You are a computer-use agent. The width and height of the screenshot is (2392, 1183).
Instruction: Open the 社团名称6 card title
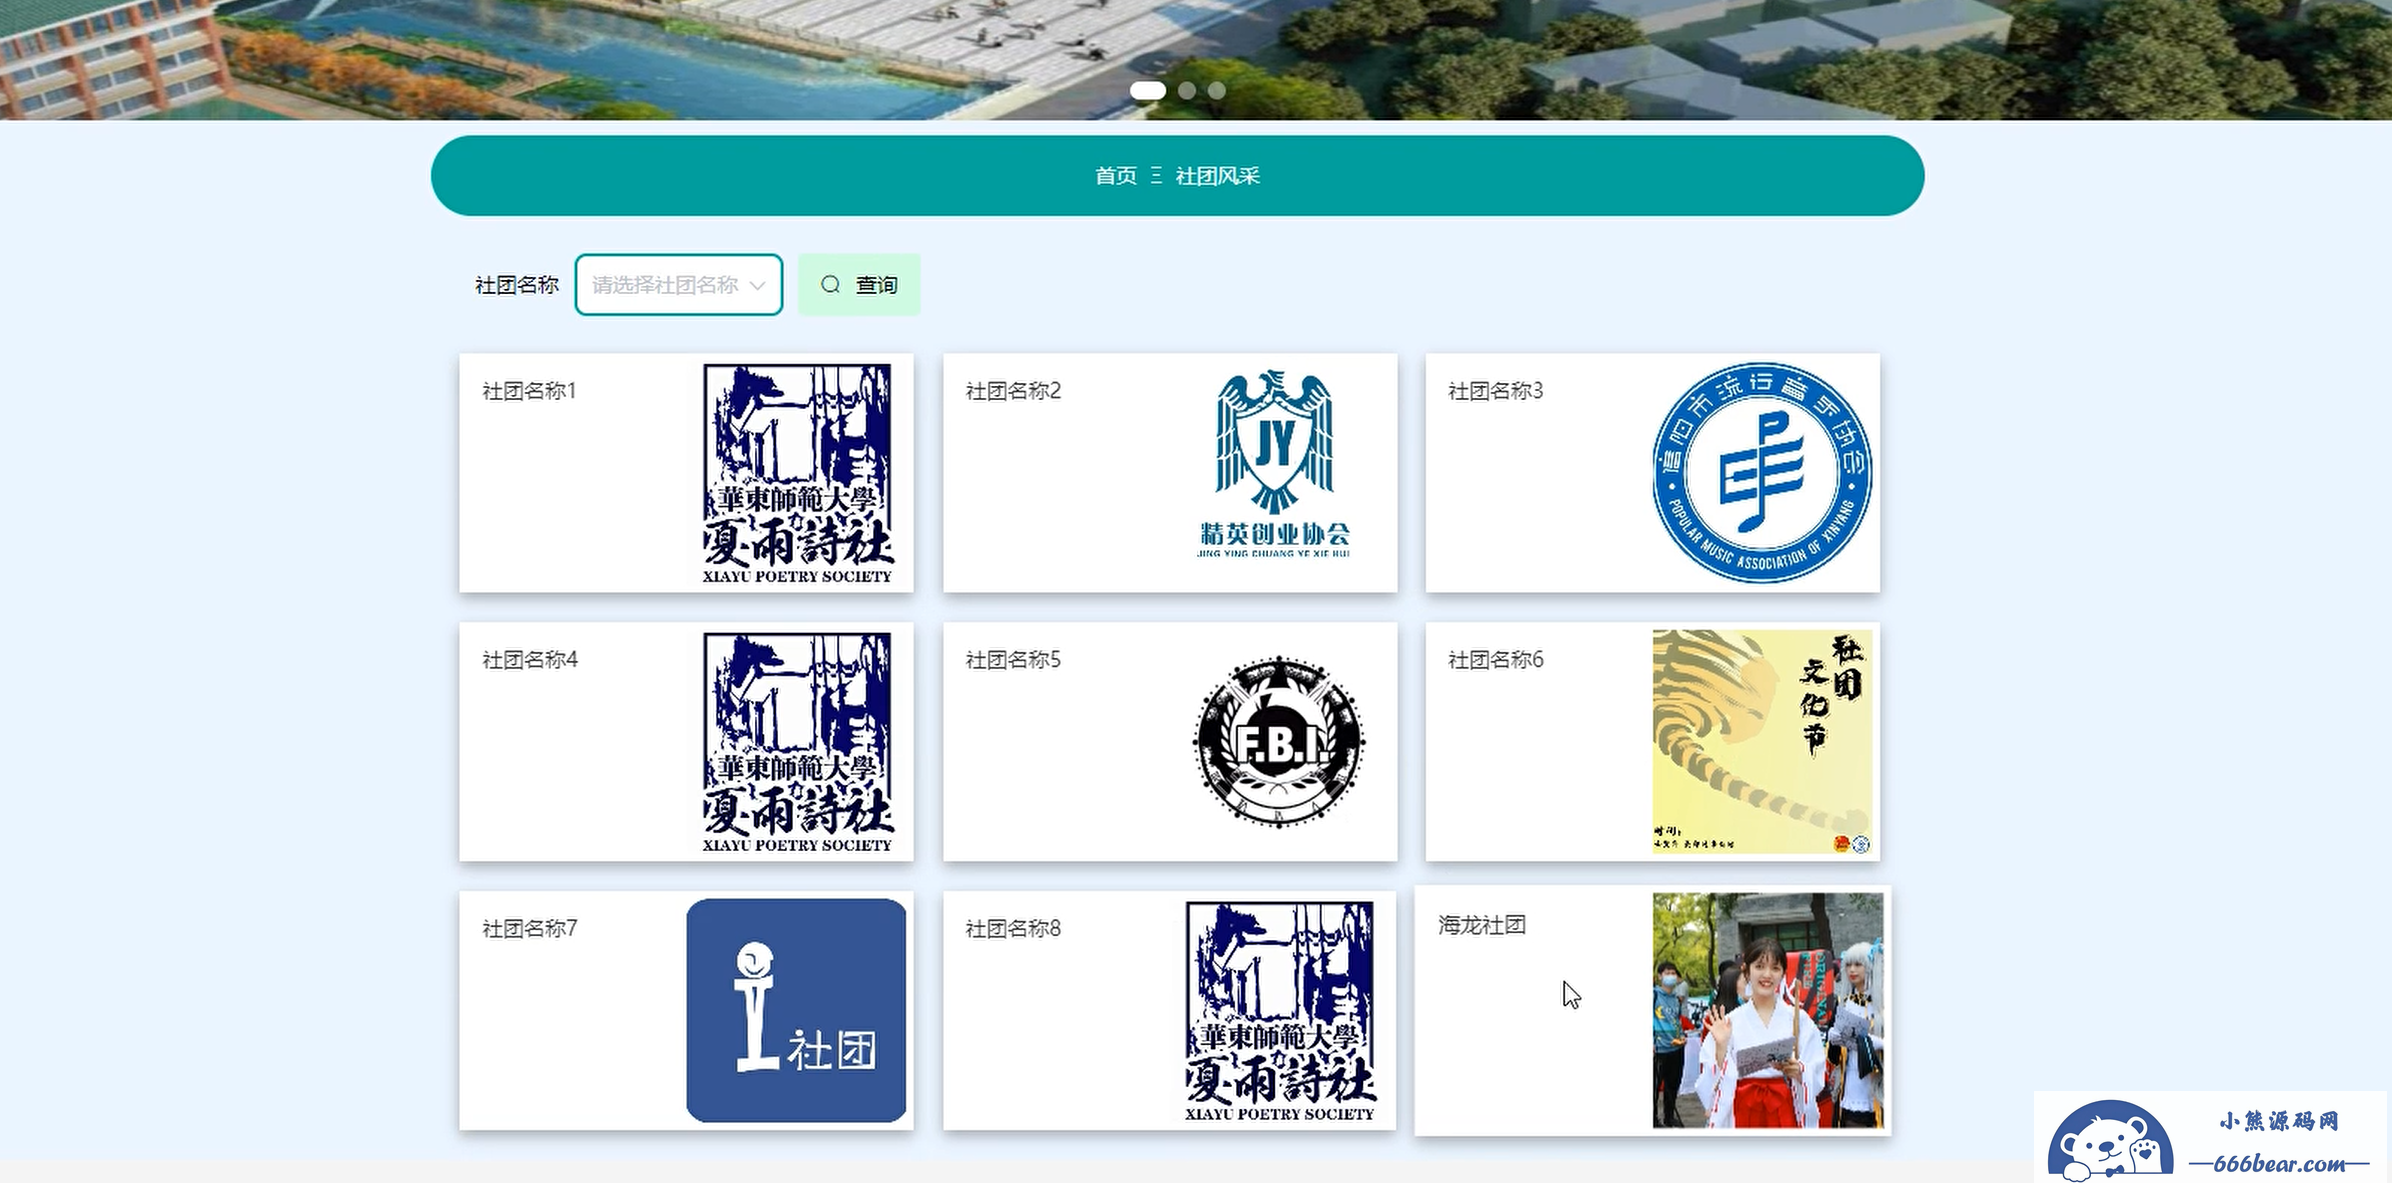pos(1495,660)
